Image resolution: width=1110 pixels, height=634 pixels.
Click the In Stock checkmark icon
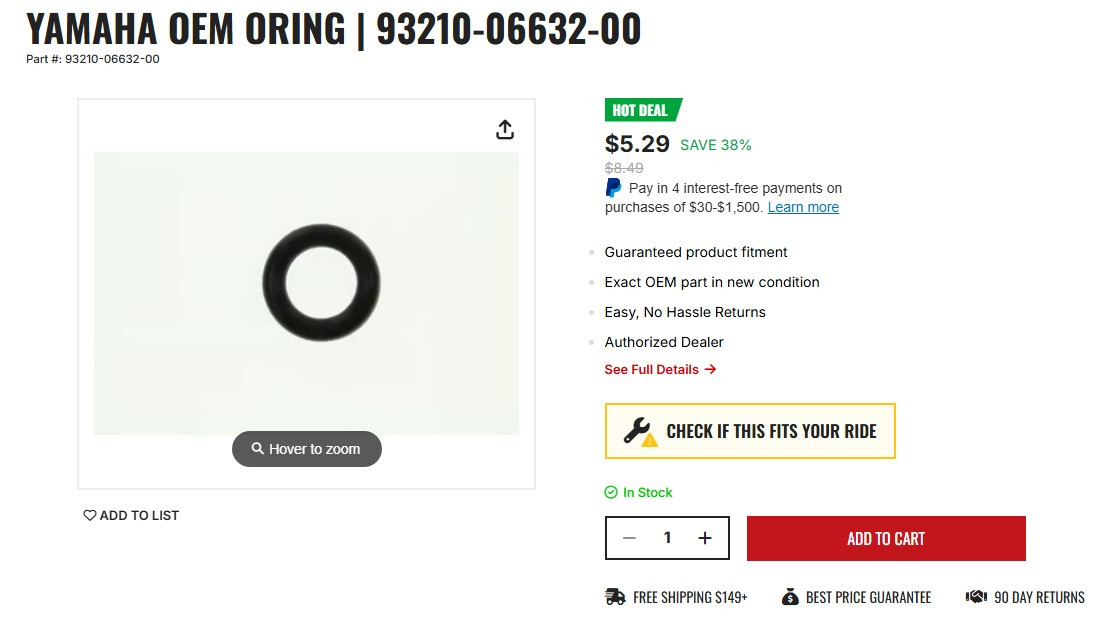point(611,493)
